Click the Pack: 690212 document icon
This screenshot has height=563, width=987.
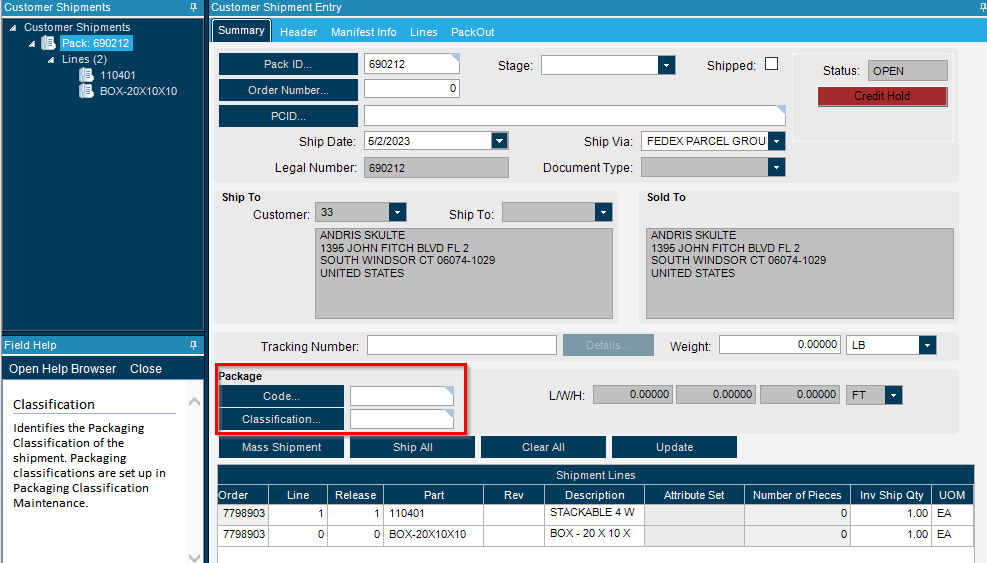(48, 43)
